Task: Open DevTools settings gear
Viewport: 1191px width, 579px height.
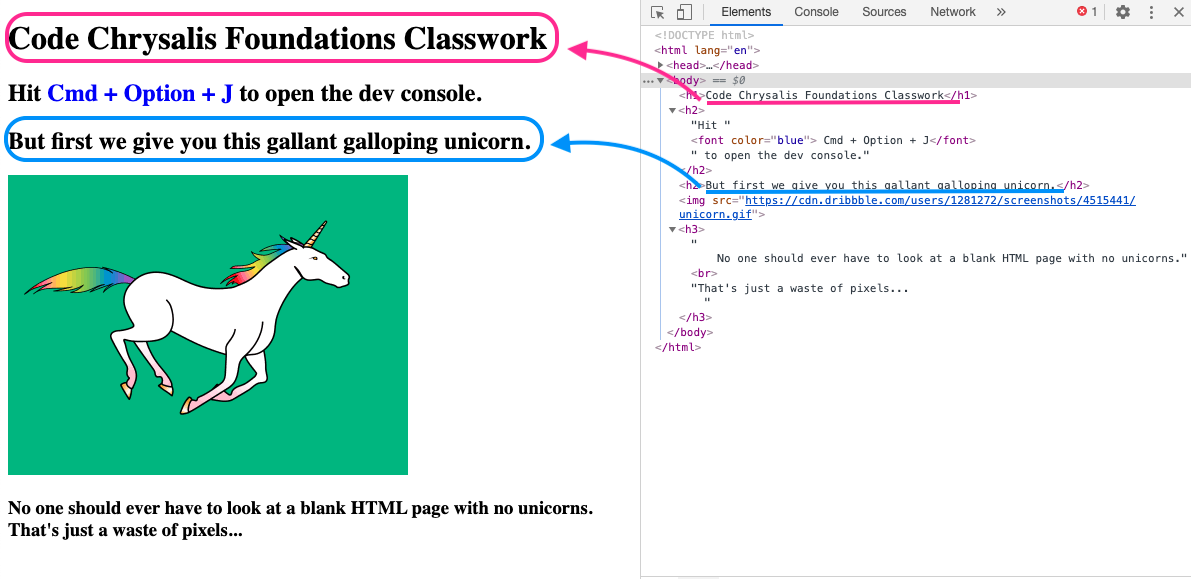Action: (x=1123, y=12)
